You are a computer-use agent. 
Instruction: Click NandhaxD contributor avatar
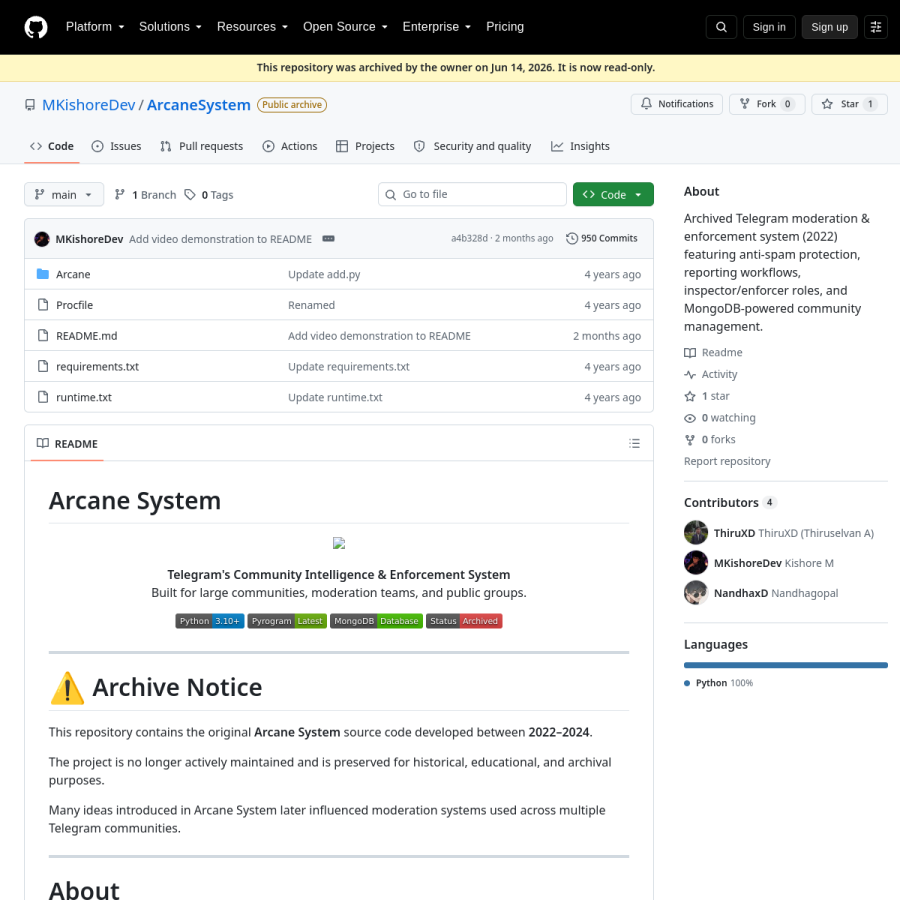coord(696,593)
